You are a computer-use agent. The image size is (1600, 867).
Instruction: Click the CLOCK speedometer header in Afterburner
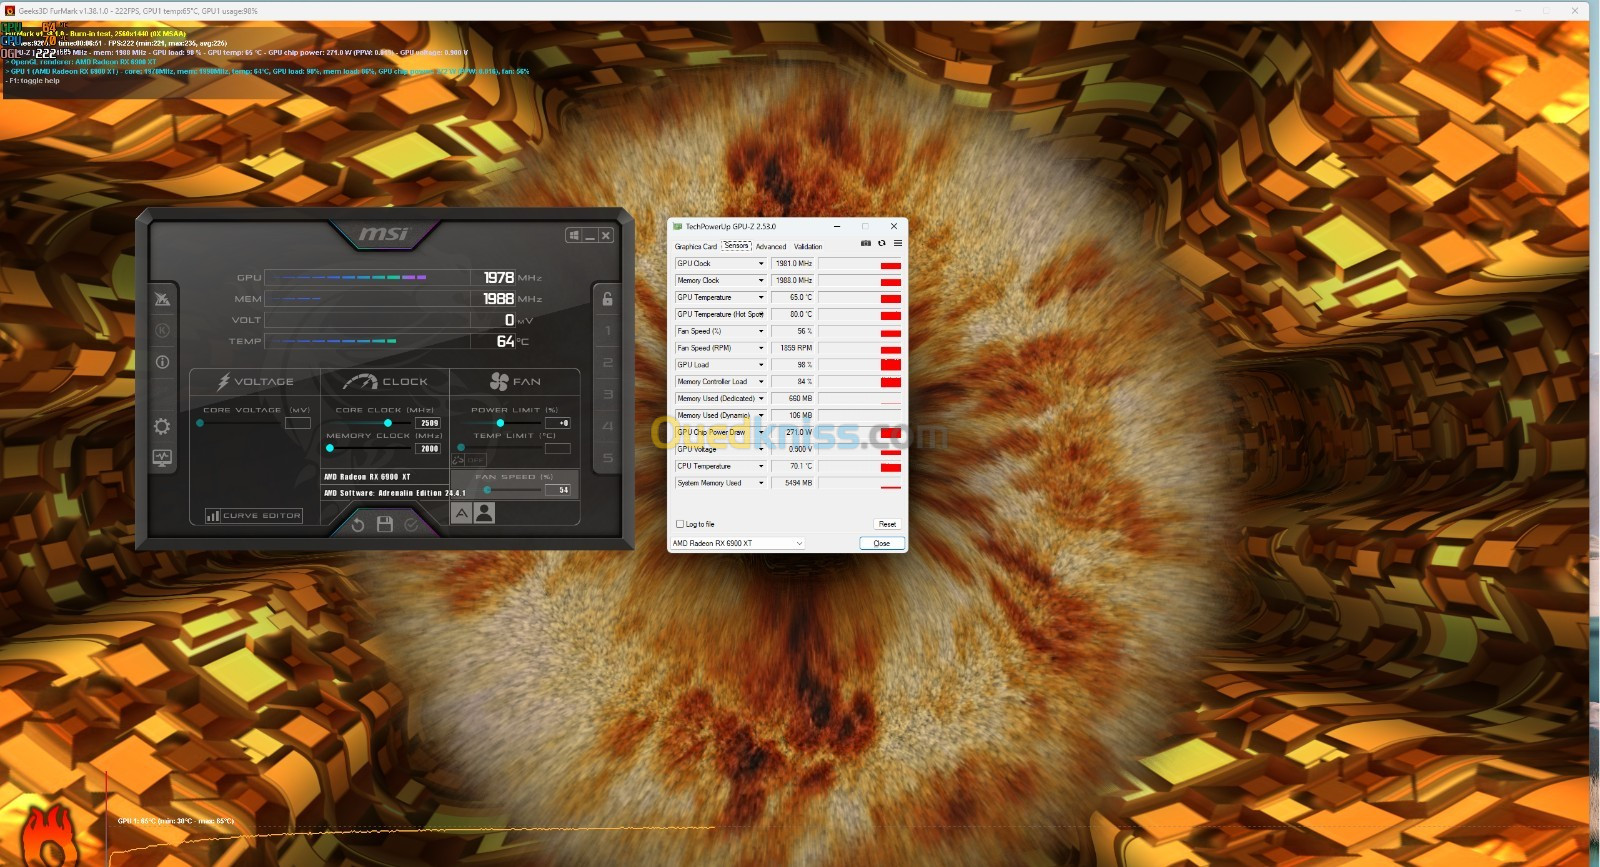pos(385,382)
